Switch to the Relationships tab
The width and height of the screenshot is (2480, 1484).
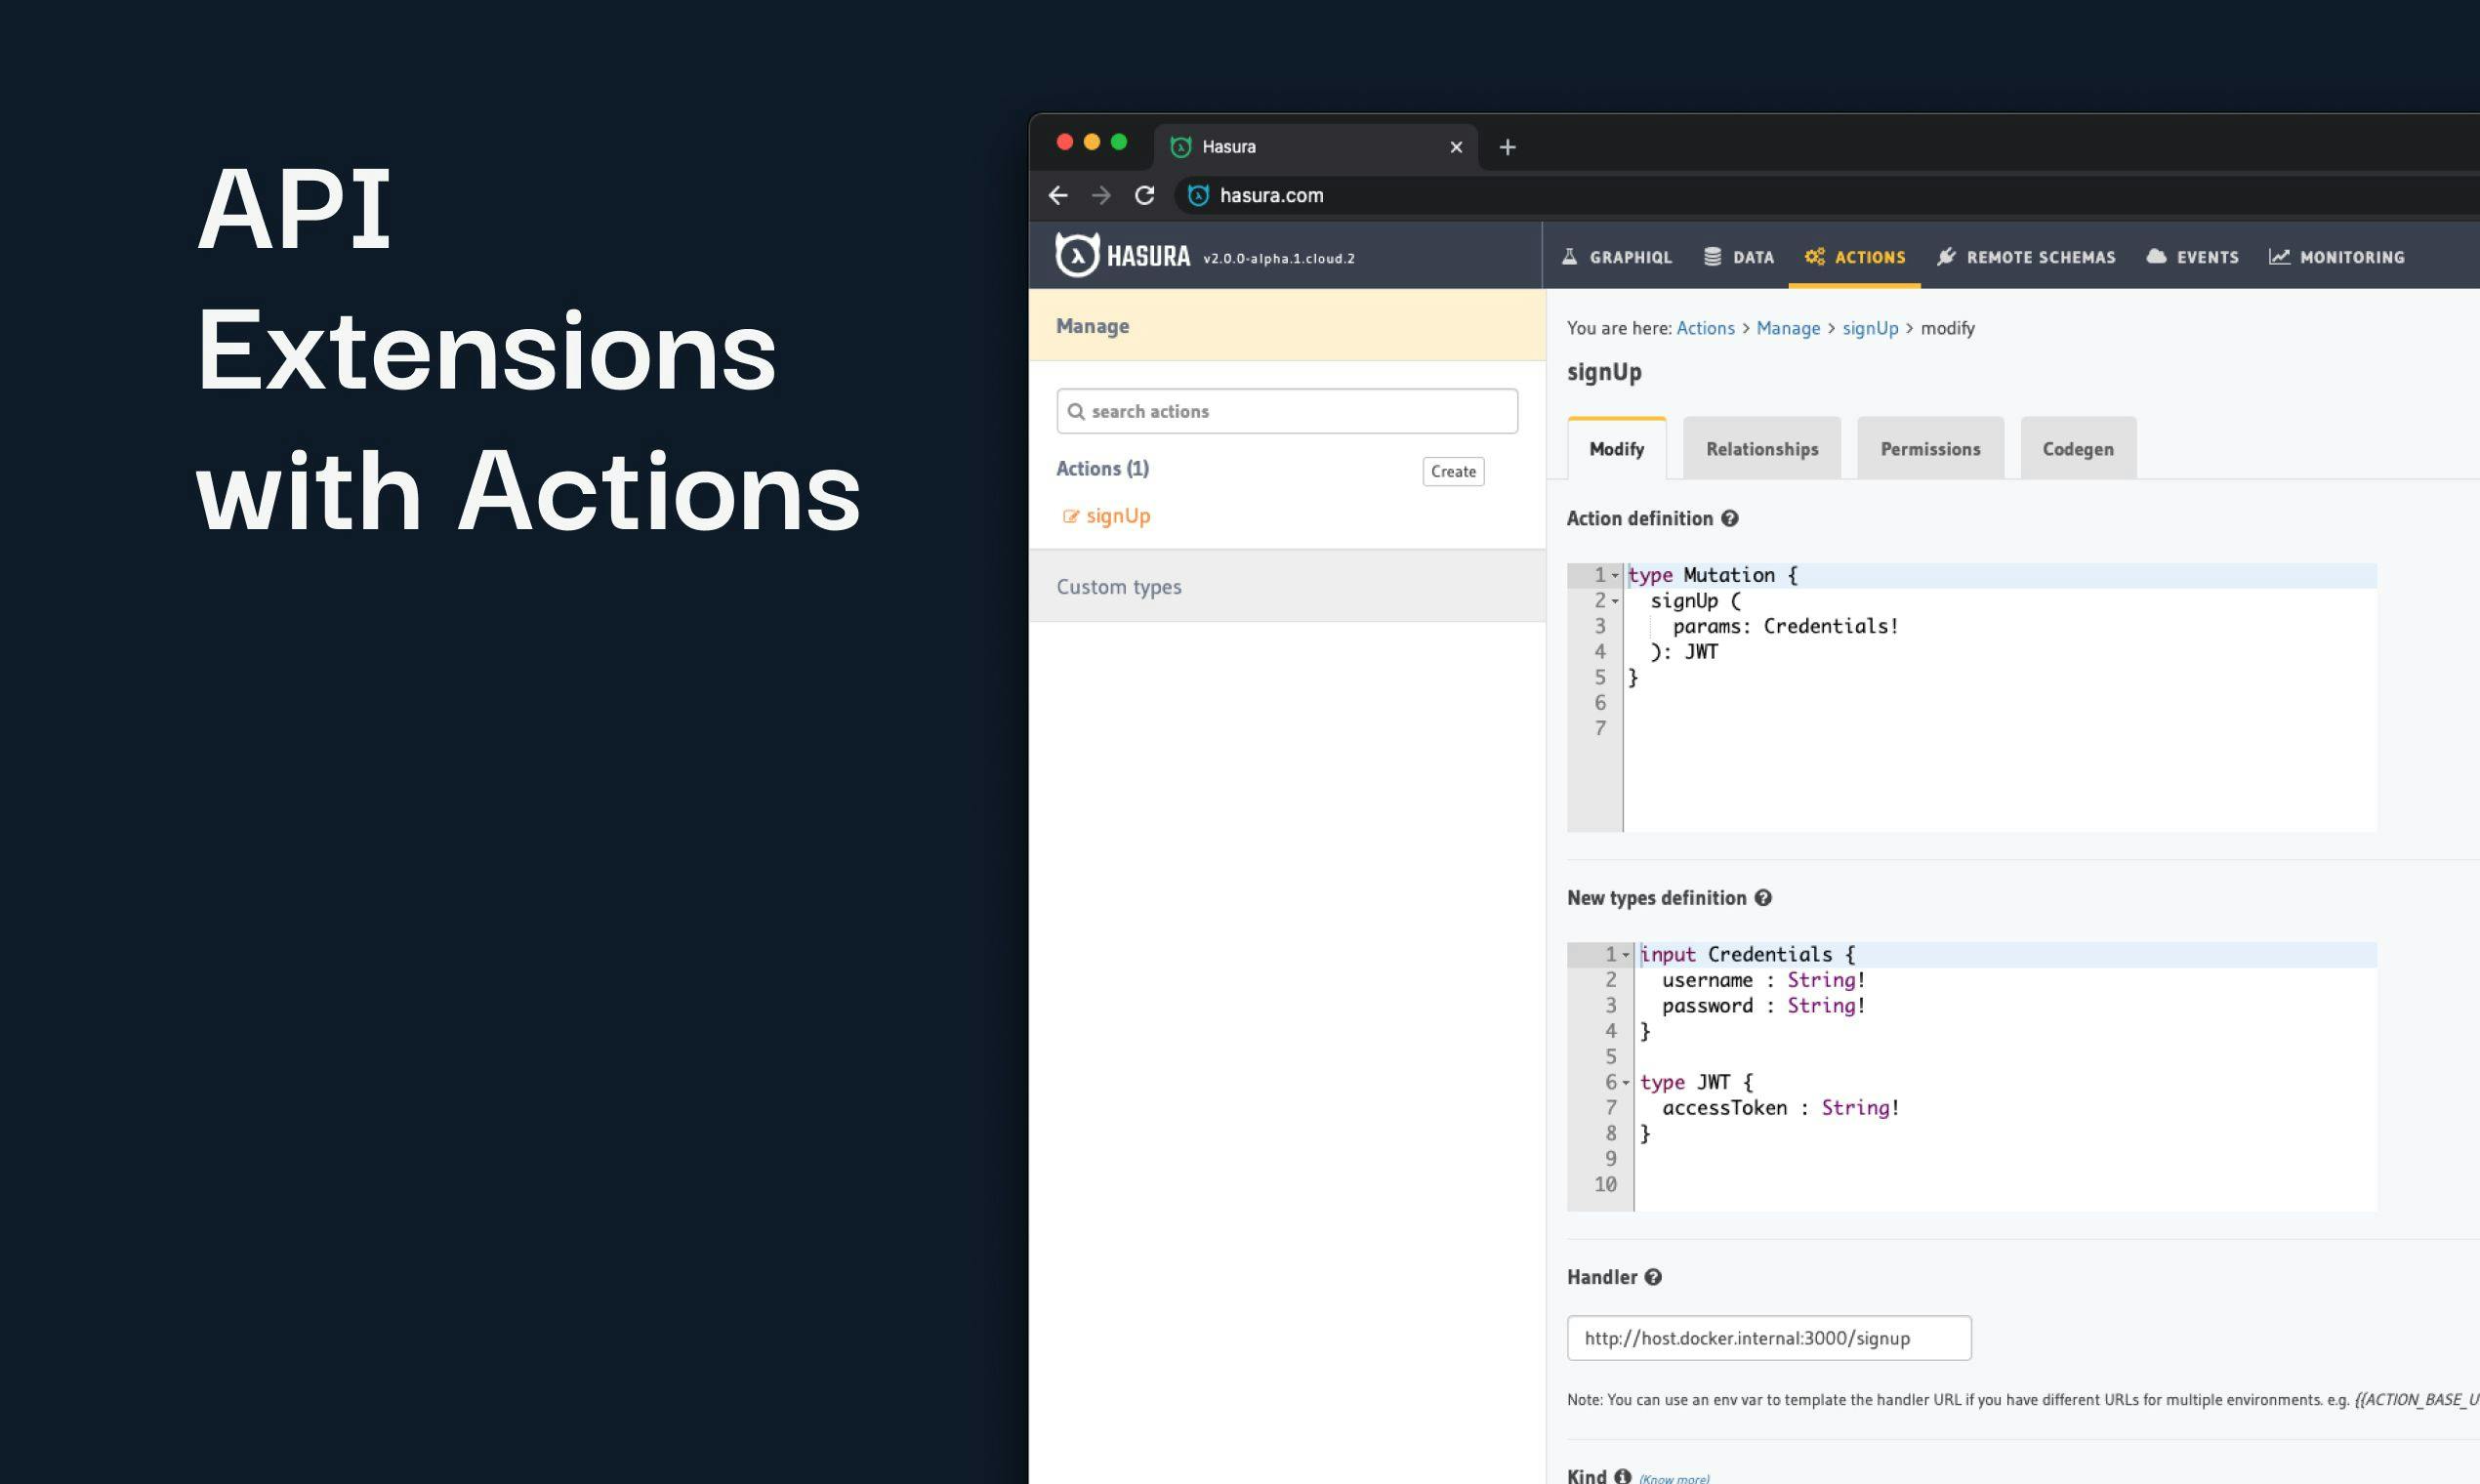[x=1762, y=449]
